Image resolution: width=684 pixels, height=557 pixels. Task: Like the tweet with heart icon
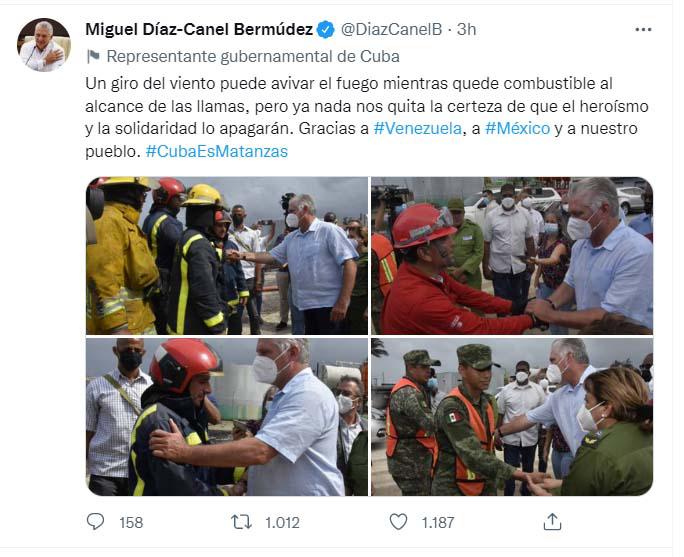398,522
